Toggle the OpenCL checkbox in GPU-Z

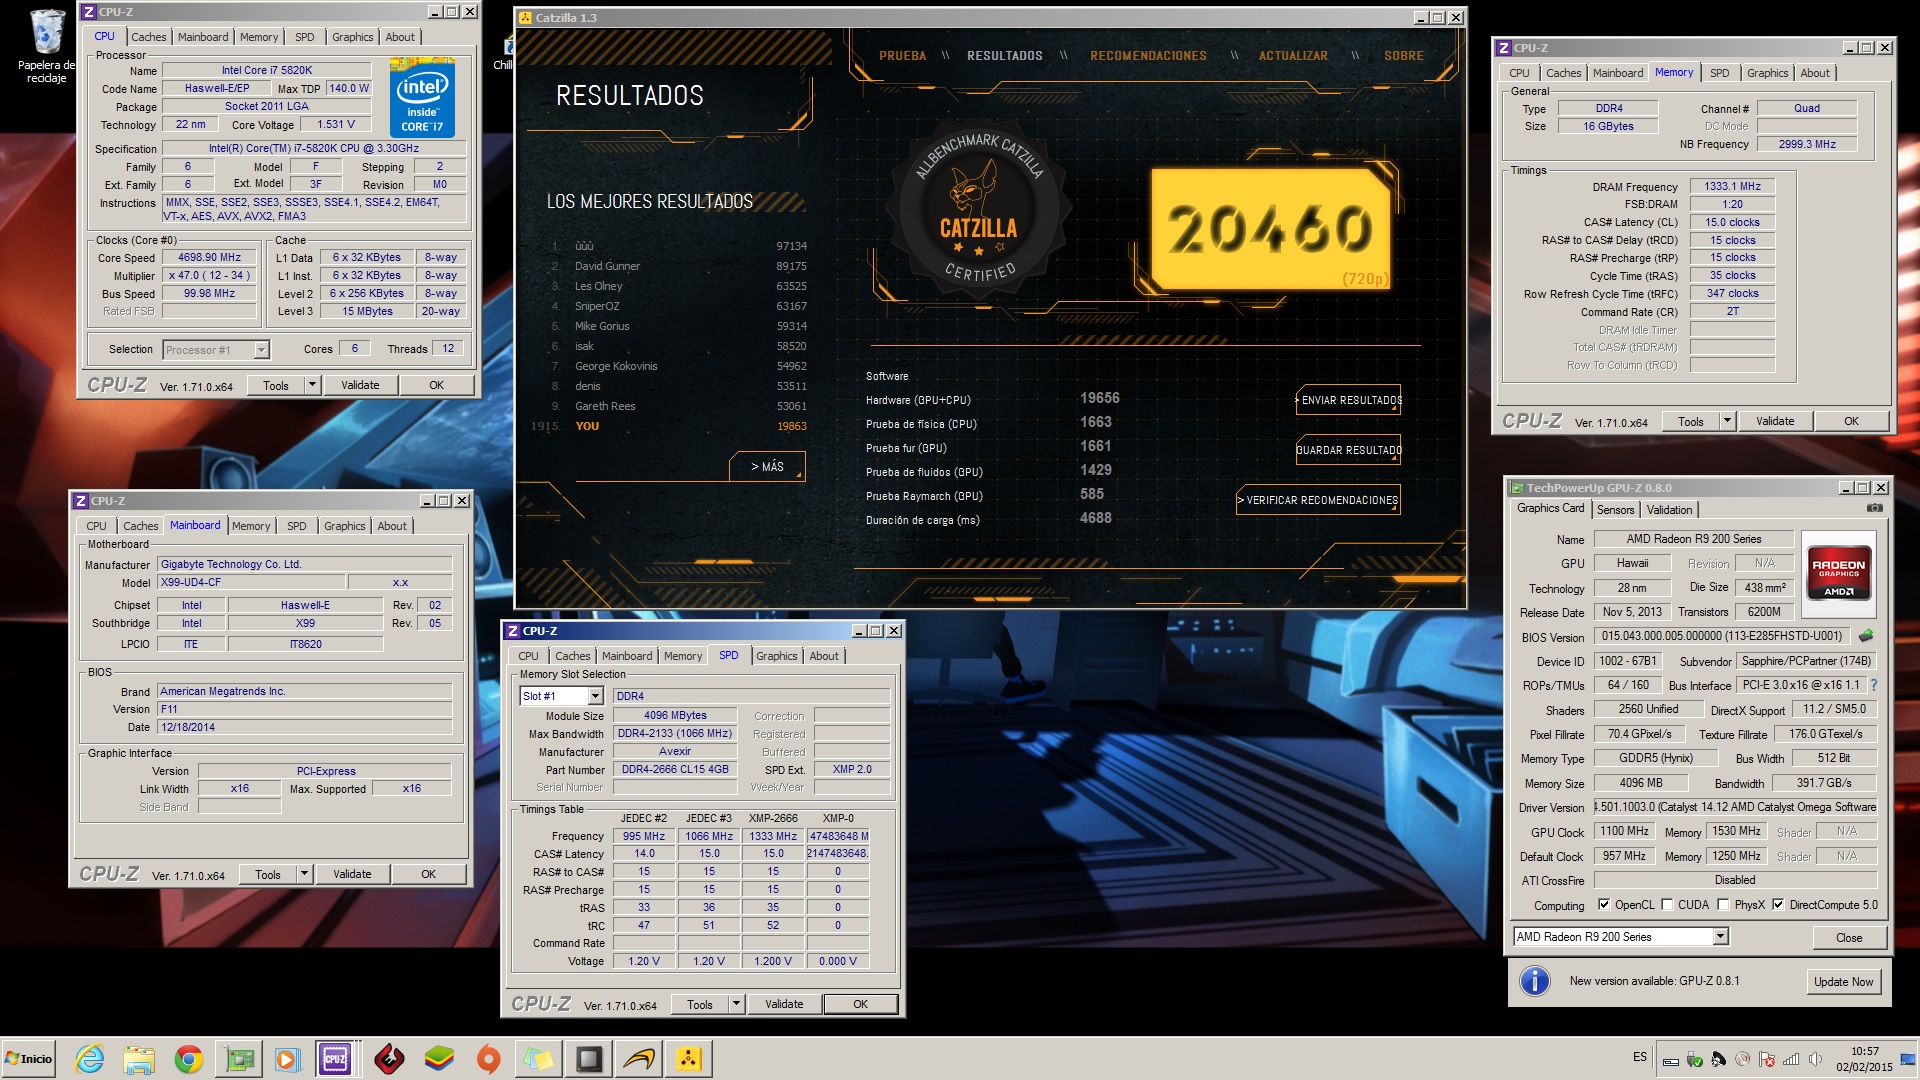(x=1604, y=905)
